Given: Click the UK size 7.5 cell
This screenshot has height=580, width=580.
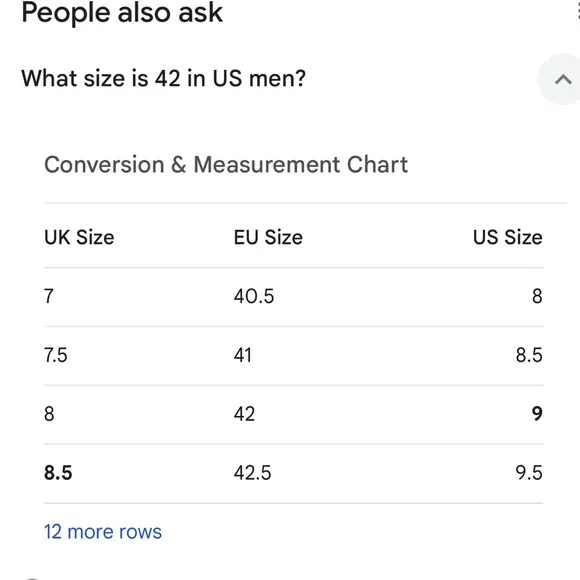Looking at the screenshot, I should click(56, 355).
